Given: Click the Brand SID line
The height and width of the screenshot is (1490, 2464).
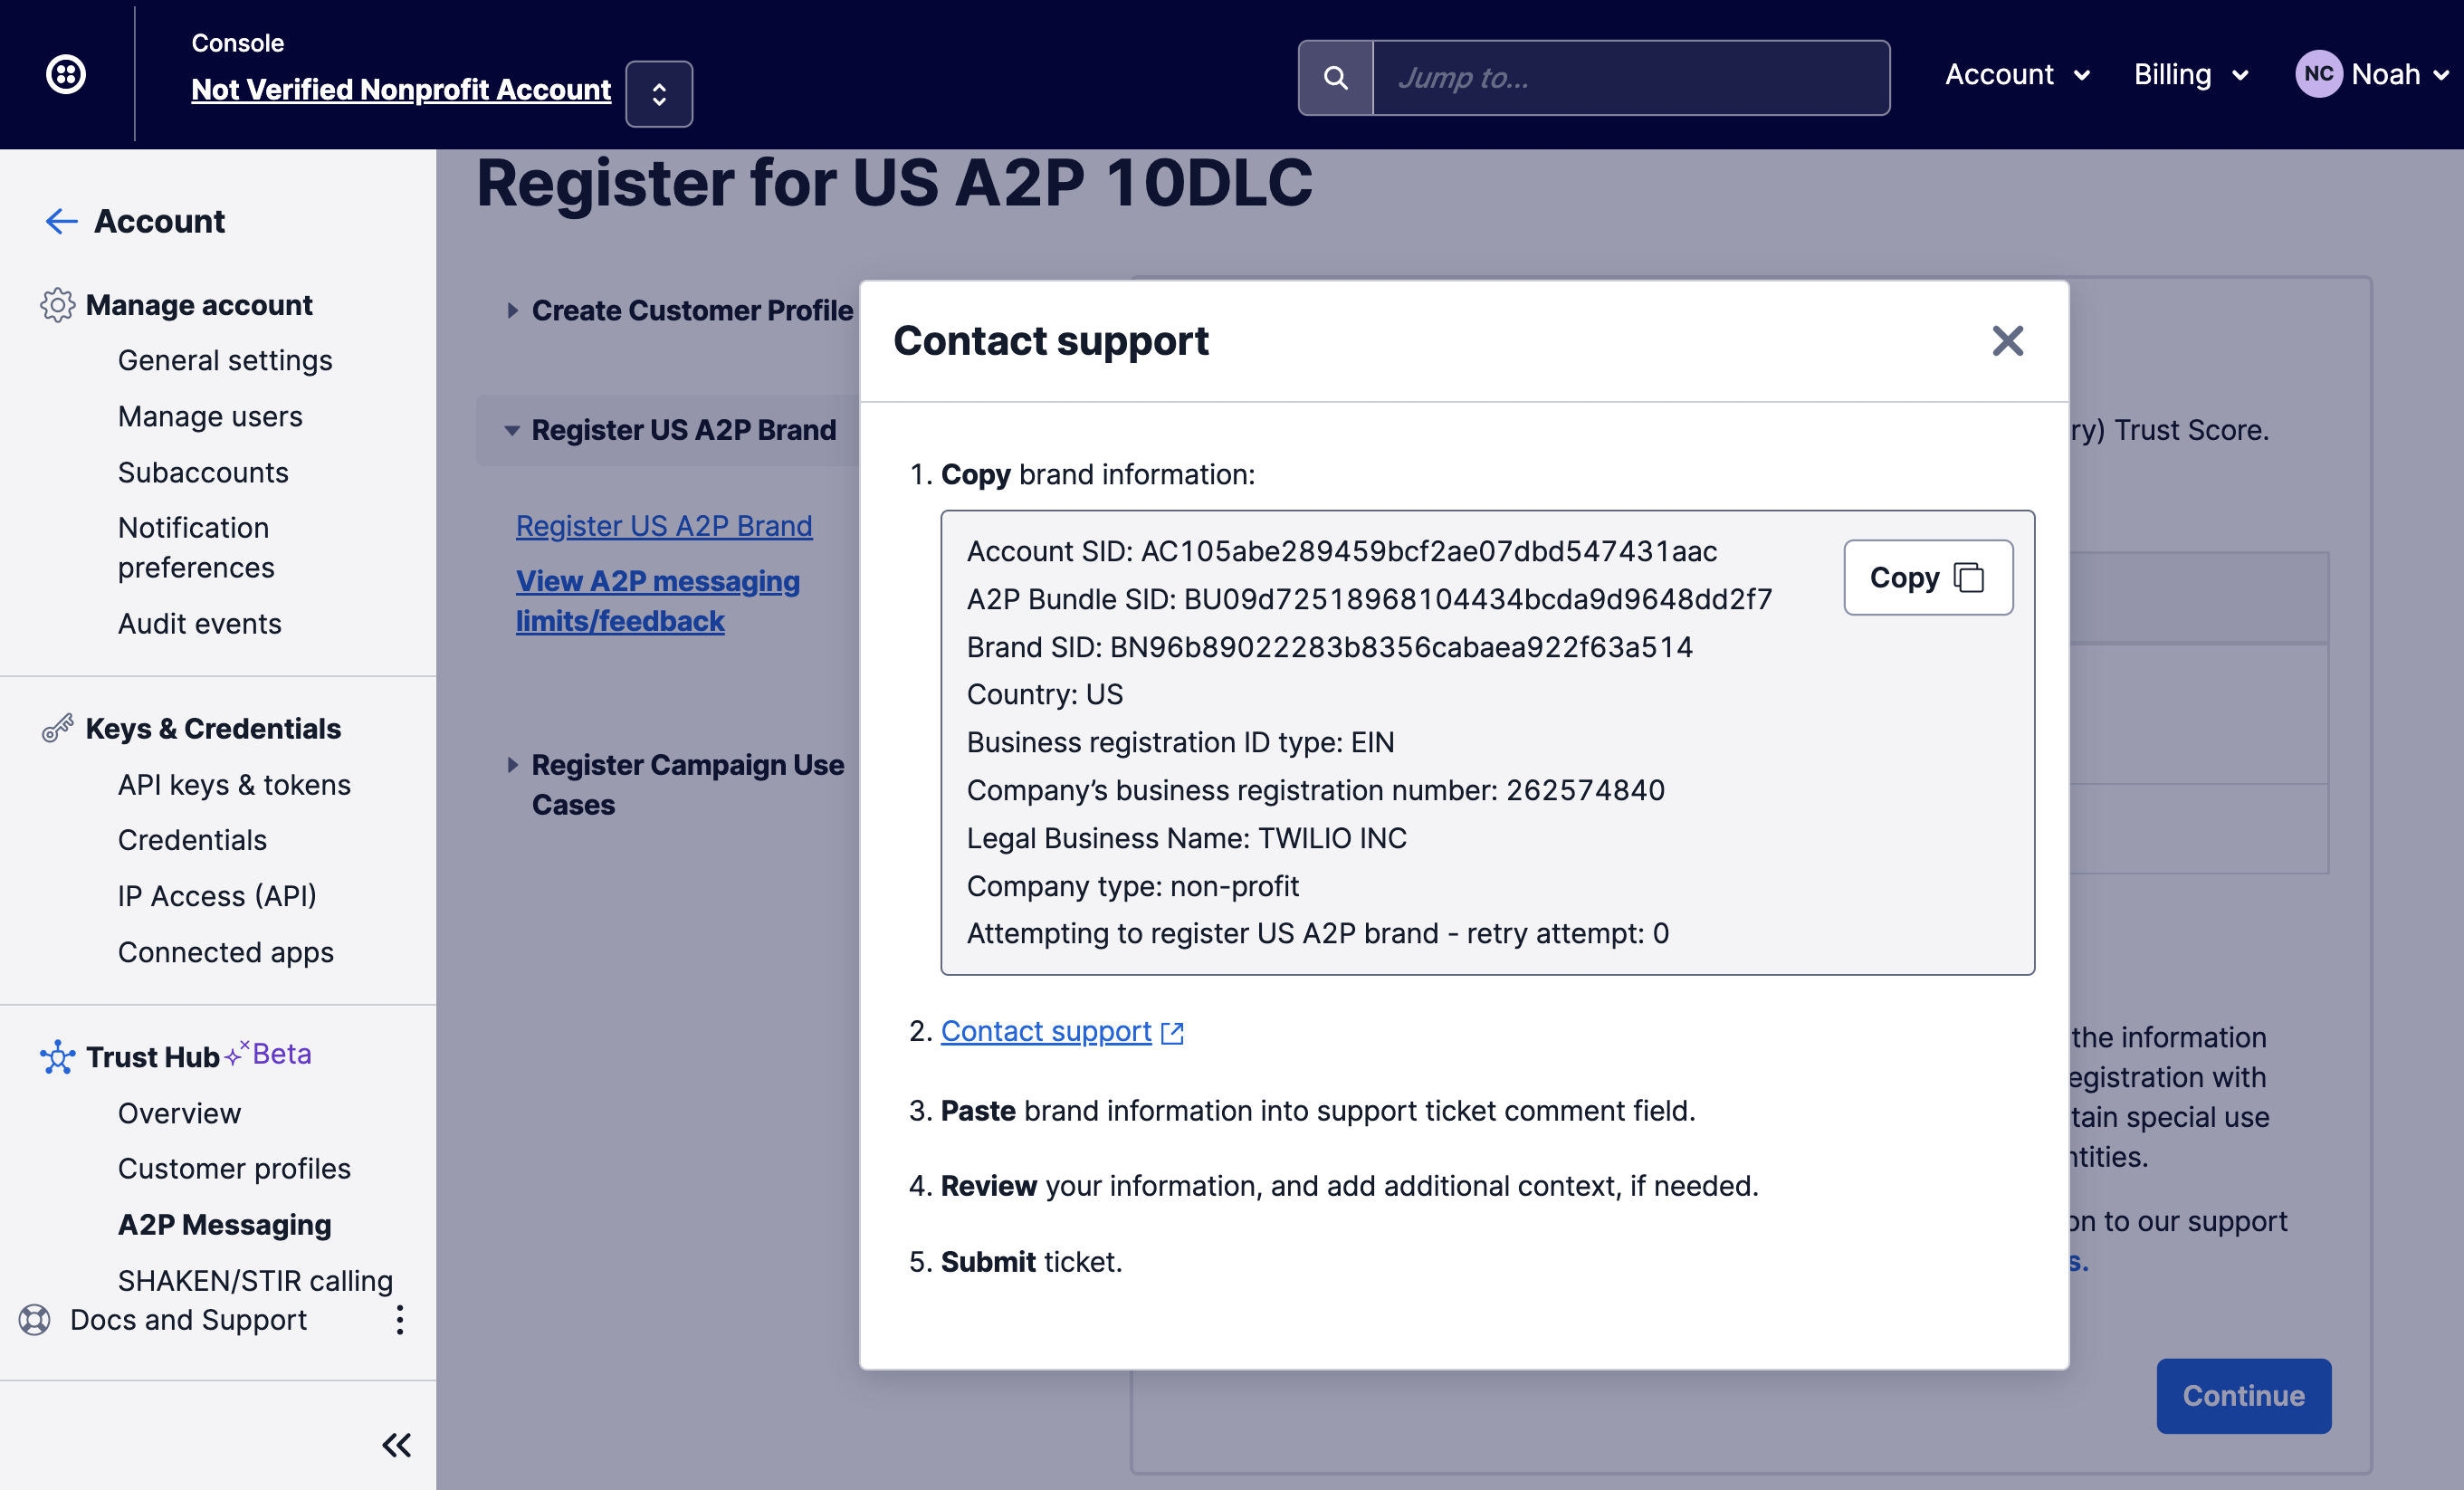Looking at the screenshot, I should coord(1330,647).
